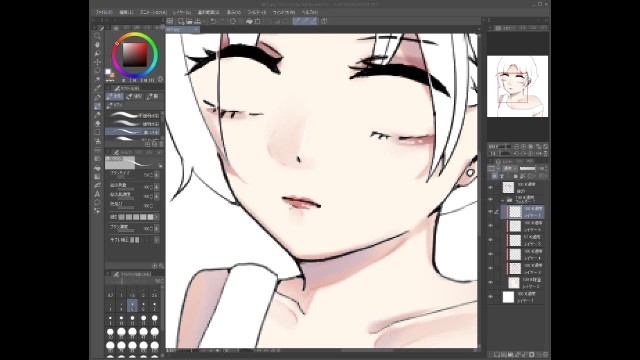The height and width of the screenshot is (360, 640).
Task: Open paint amount dynamics button
Action: [x=157, y=187]
